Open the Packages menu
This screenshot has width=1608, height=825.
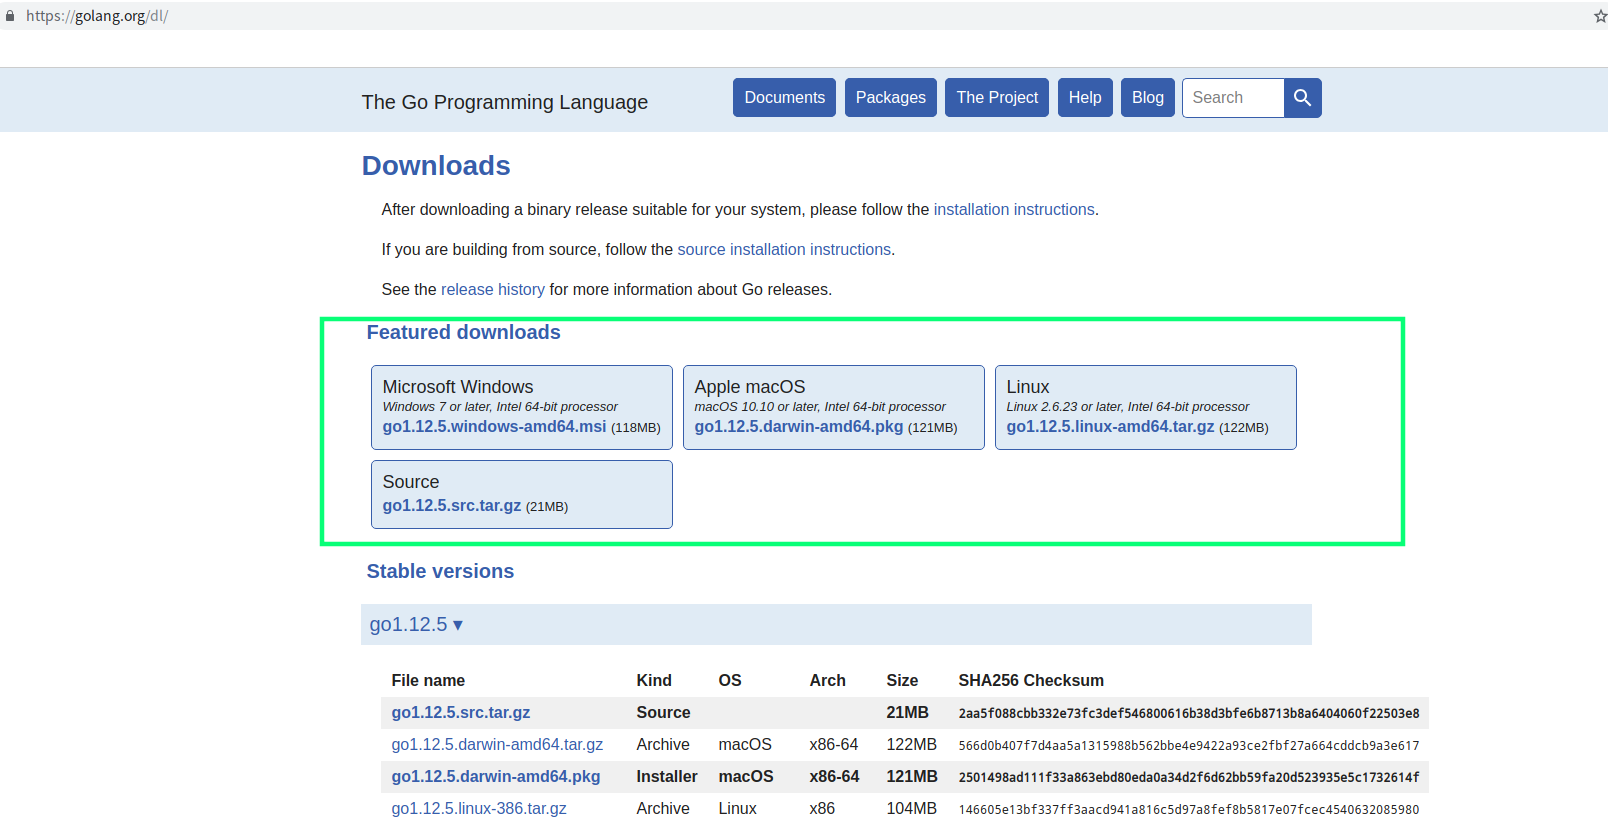[x=890, y=98]
